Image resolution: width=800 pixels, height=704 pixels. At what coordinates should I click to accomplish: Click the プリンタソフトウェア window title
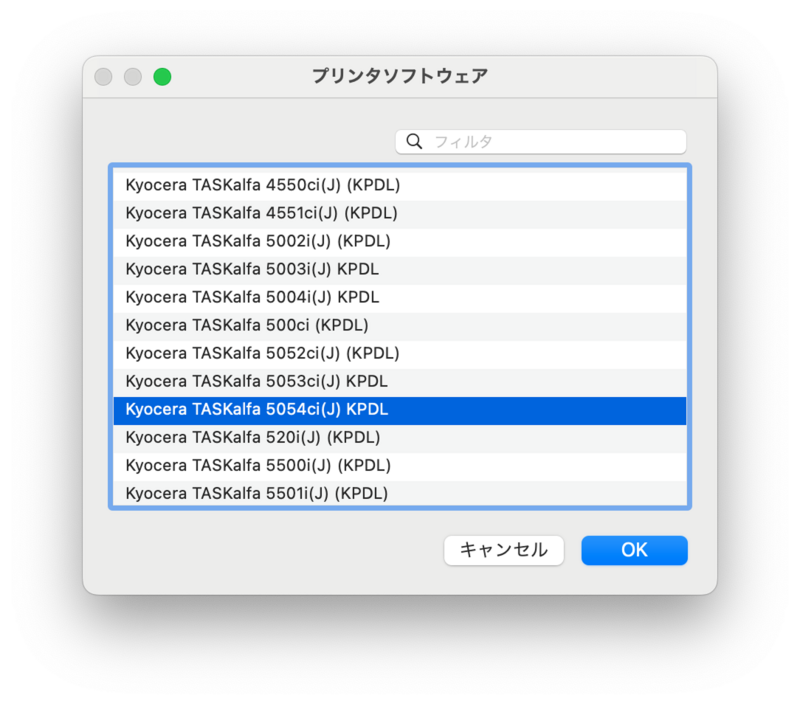(400, 77)
